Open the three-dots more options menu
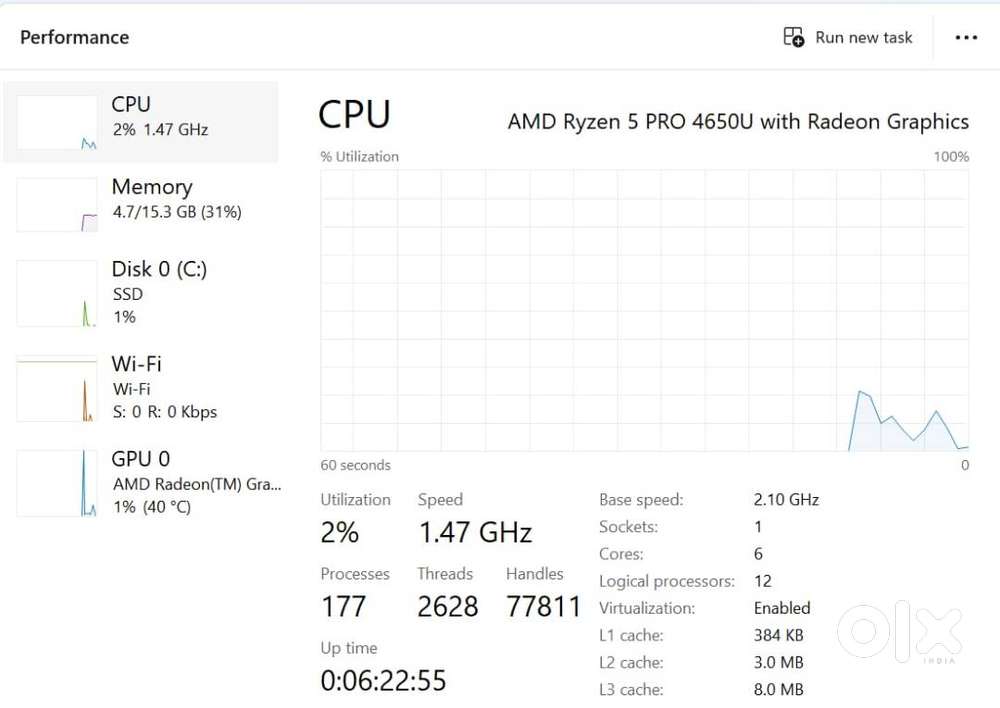1000x708 pixels. pos(966,38)
